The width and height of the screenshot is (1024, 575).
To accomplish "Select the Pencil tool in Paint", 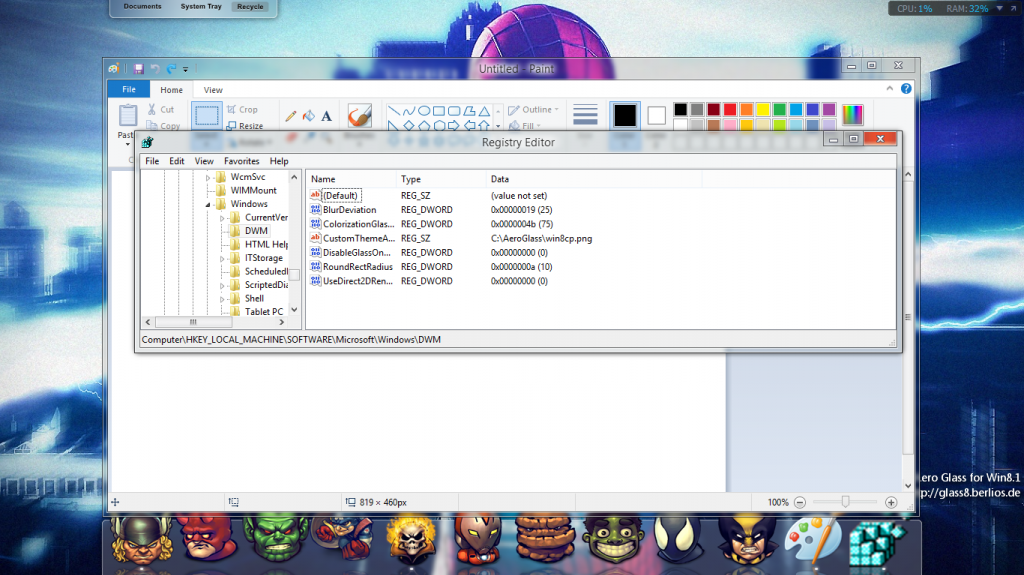I will [x=291, y=114].
